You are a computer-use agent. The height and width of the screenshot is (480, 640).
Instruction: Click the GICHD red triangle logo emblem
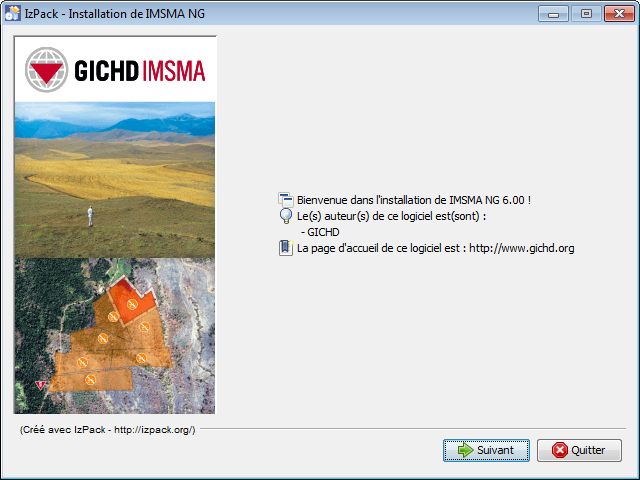[x=46, y=70]
